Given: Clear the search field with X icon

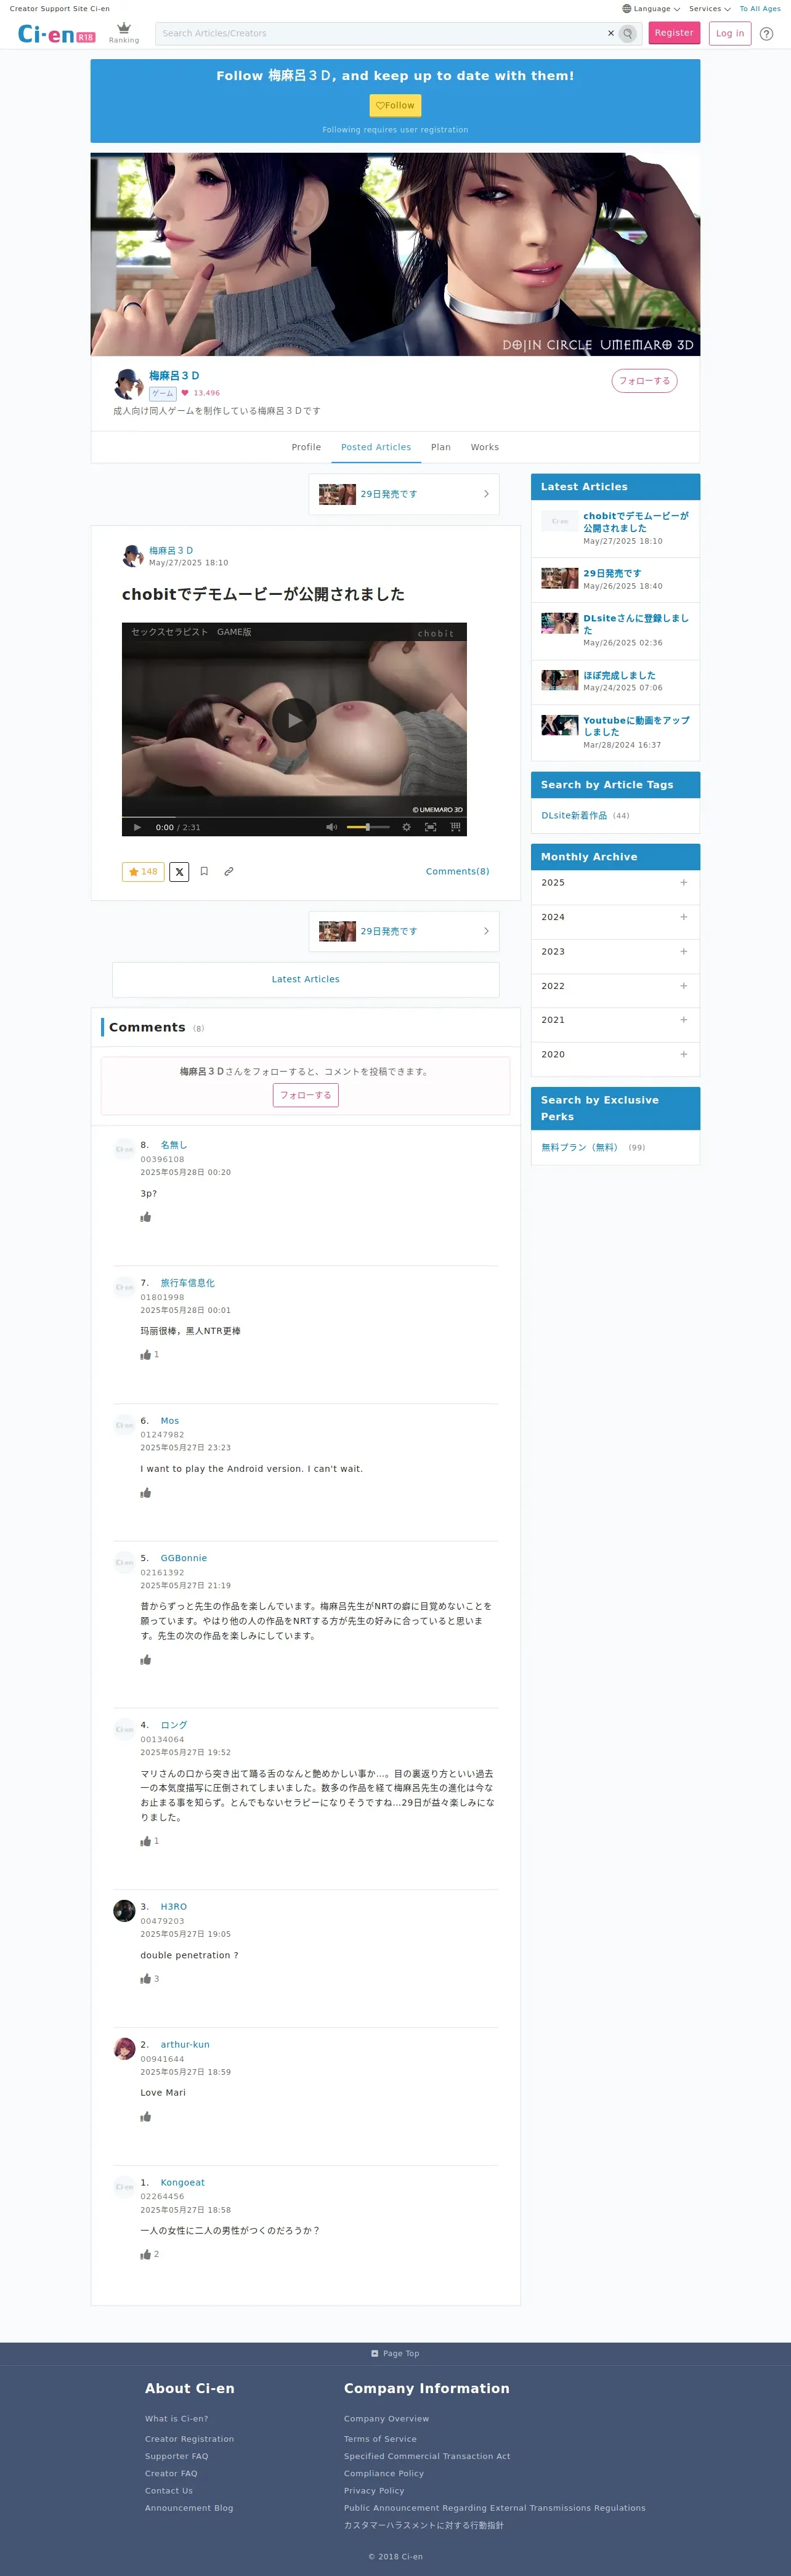Looking at the screenshot, I should [x=611, y=33].
